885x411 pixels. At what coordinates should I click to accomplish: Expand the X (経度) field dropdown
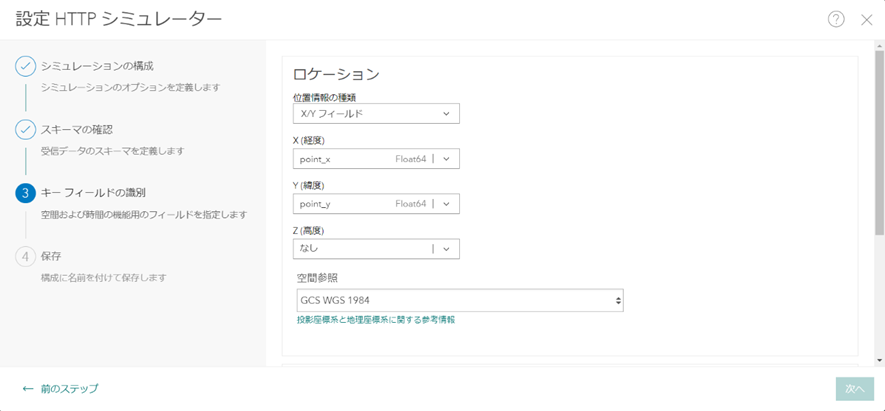coord(447,159)
